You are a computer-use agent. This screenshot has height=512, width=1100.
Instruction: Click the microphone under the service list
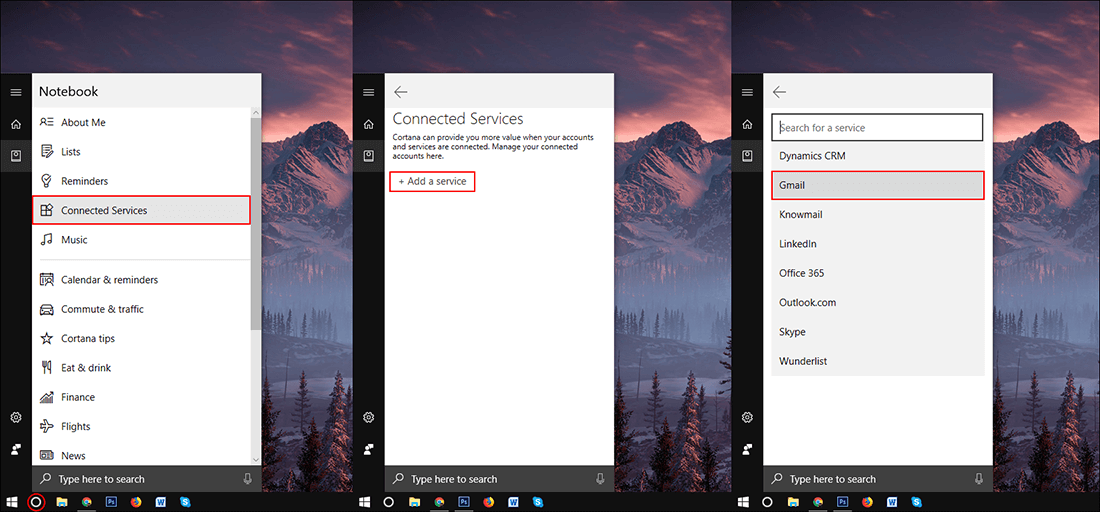pos(979,479)
